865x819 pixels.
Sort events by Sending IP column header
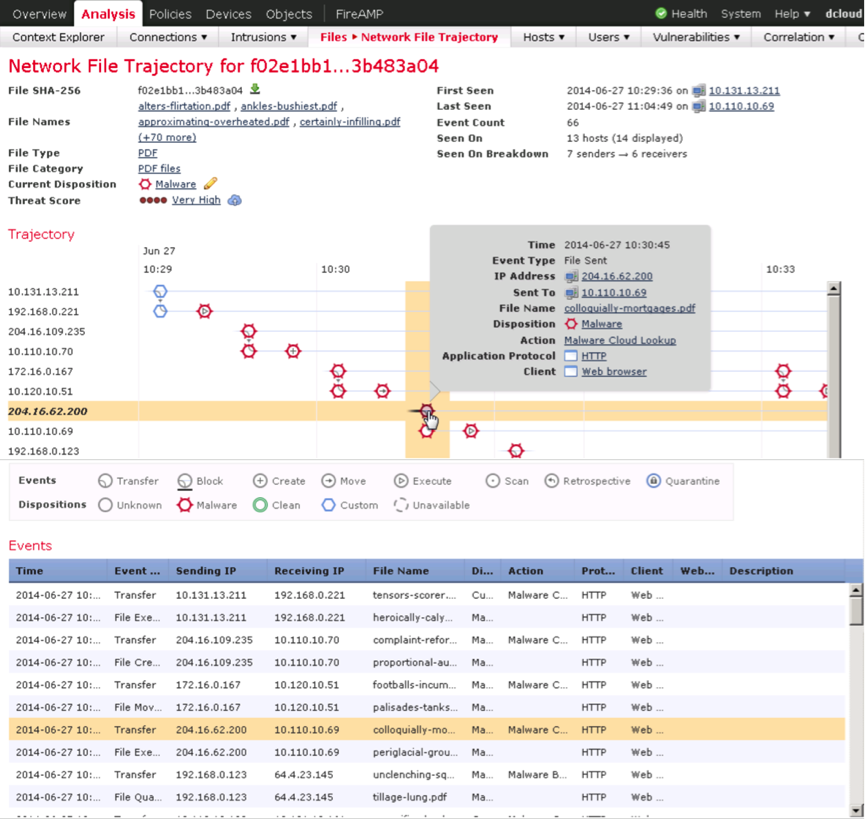[218, 571]
